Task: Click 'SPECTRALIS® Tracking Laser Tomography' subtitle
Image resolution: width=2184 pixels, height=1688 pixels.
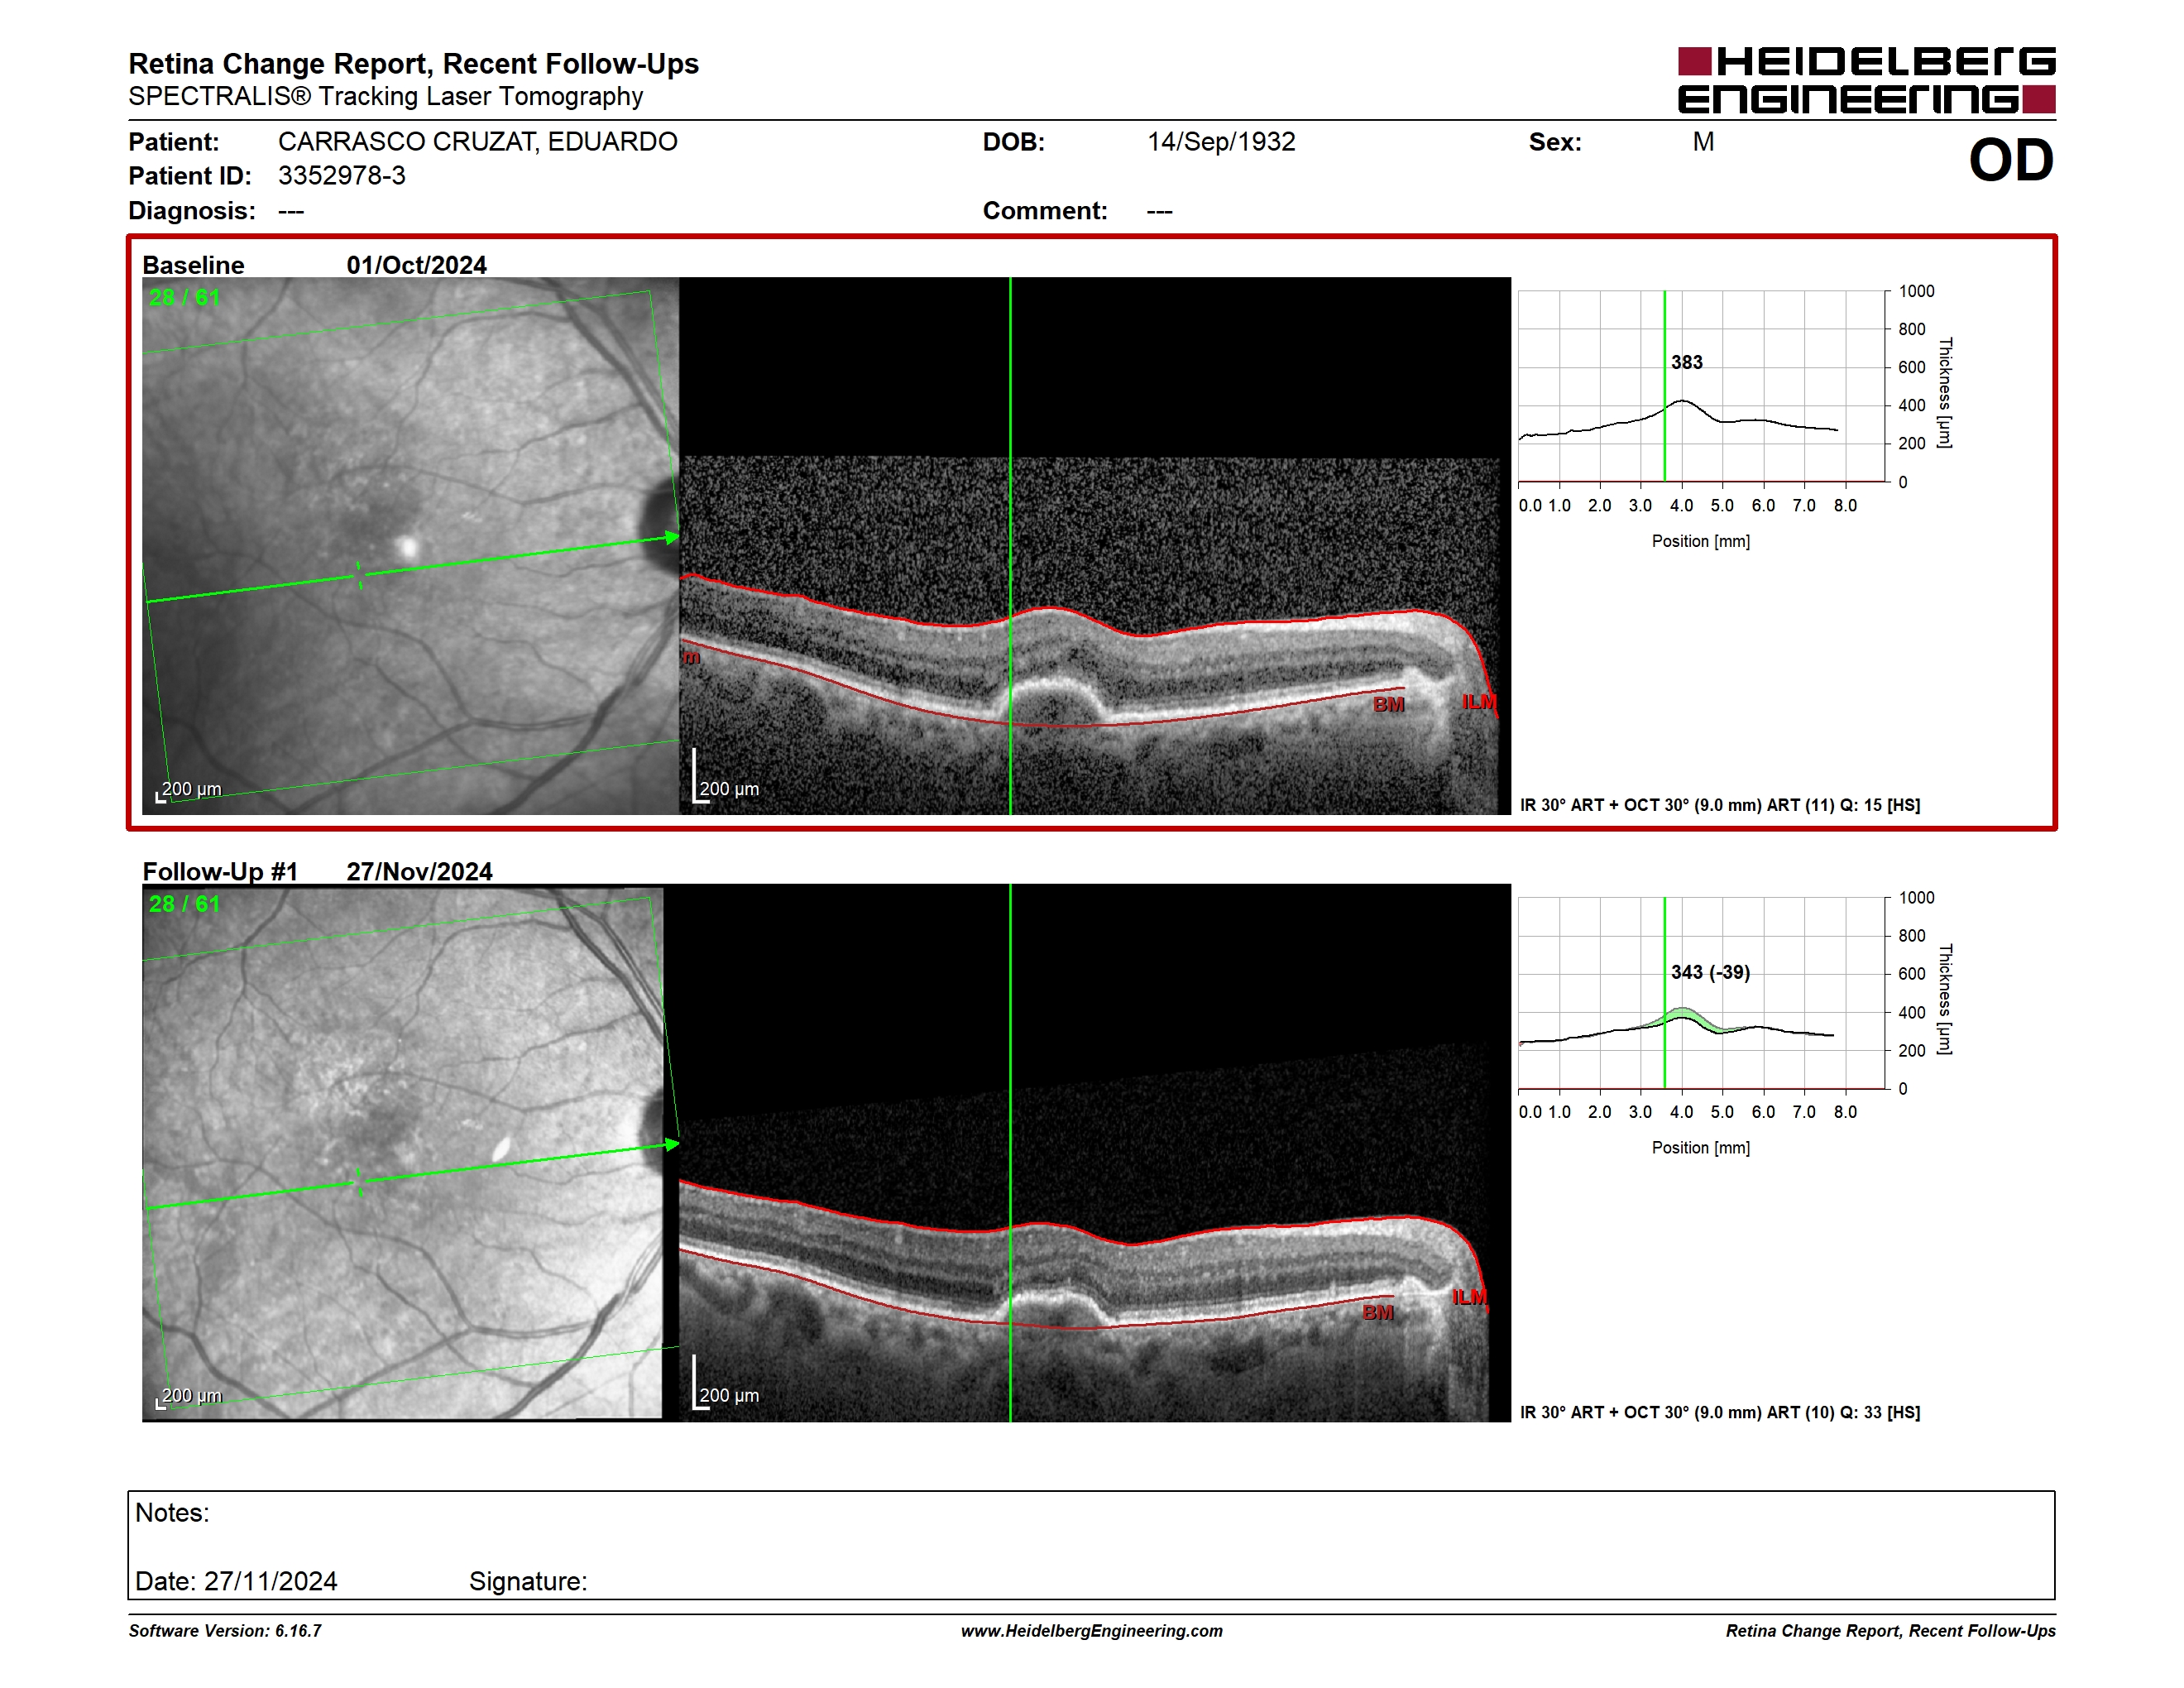Action: coord(385,96)
